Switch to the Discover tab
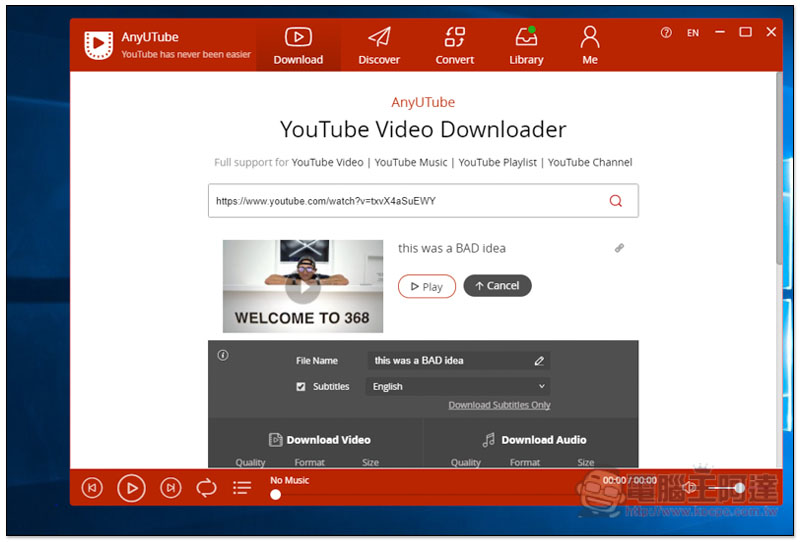Viewport: 800px width, 542px height. pos(379,46)
